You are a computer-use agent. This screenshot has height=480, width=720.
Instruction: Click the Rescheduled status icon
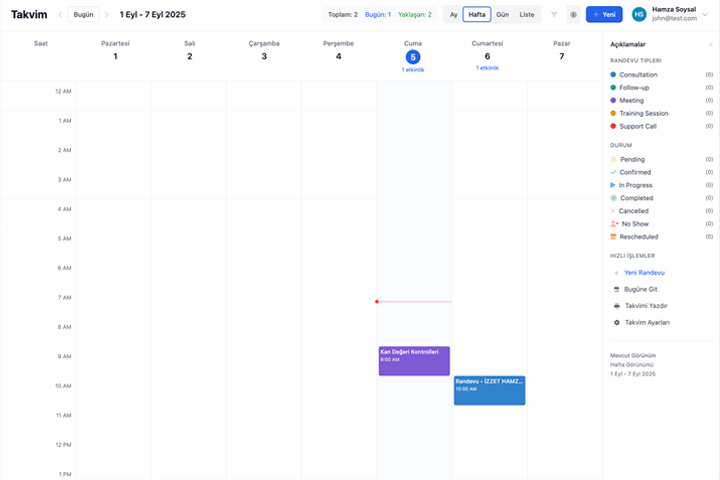(x=613, y=237)
